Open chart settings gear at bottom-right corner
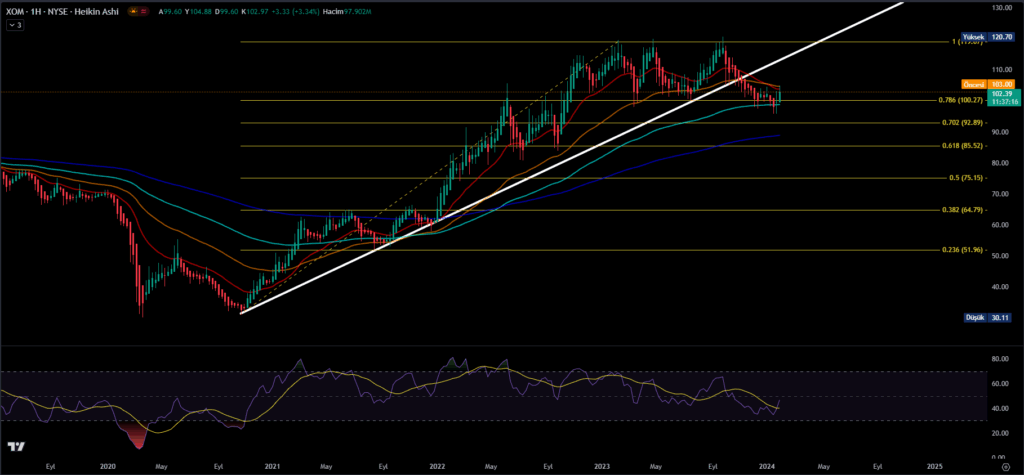The width and height of the screenshot is (1024, 475). (1006, 467)
